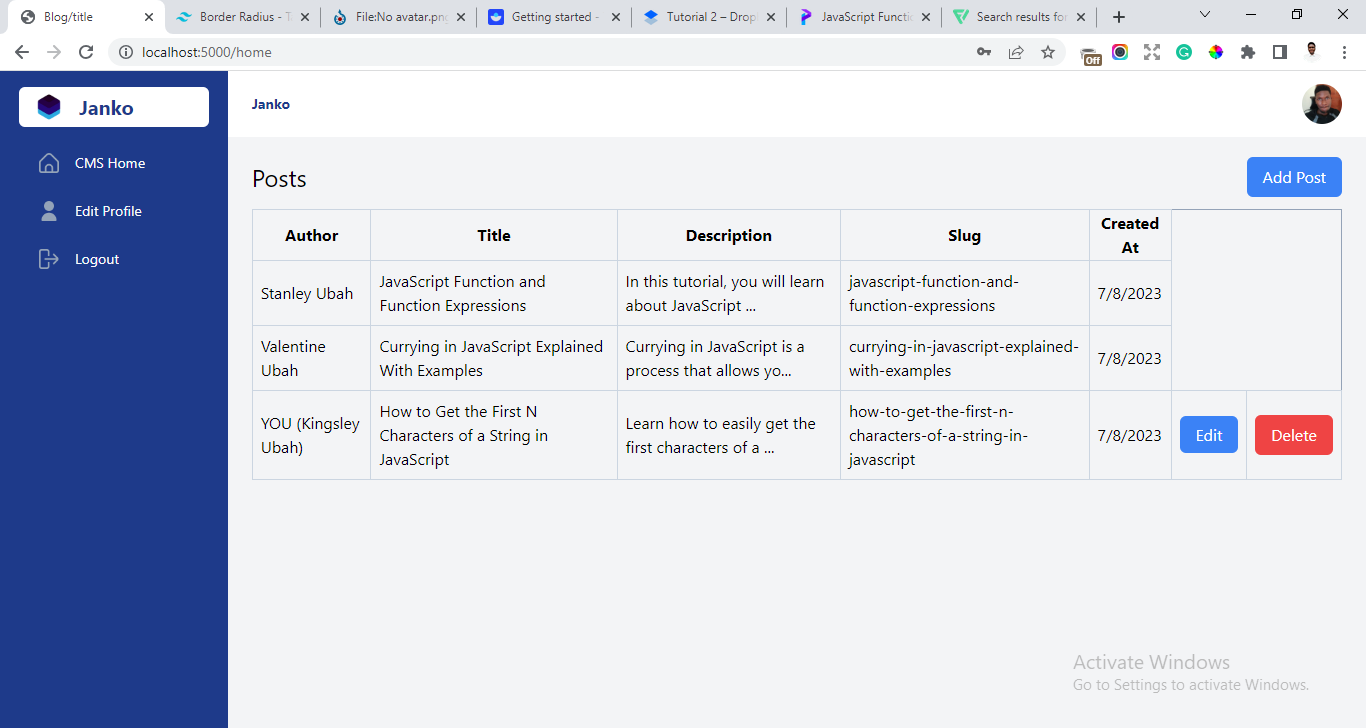Screen dimensions: 1366x728
Task: Reload the page
Action: click(x=87, y=51)
